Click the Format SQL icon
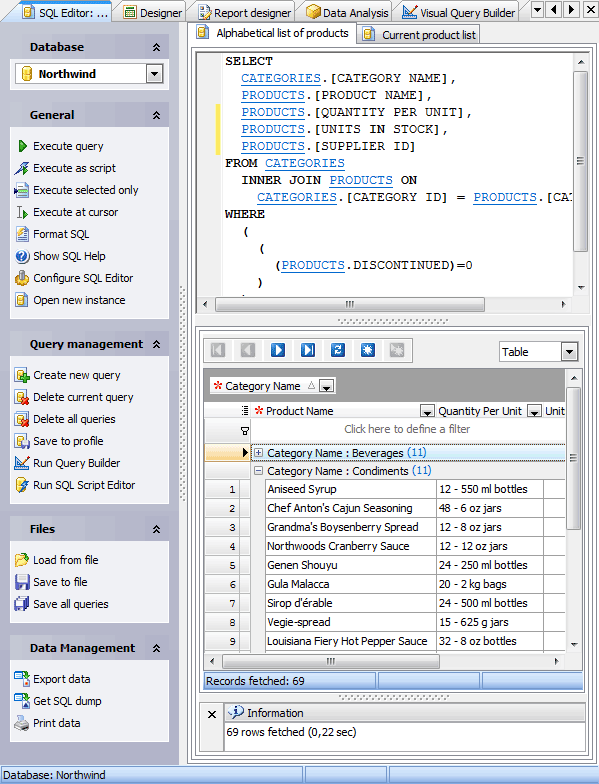599x784 pixels. 22,234
